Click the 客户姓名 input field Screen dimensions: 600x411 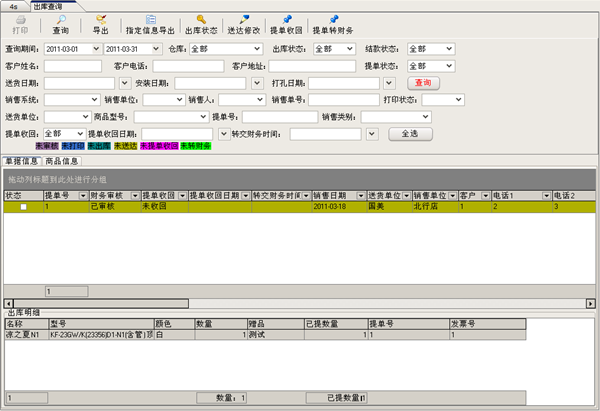pos(72,65)
